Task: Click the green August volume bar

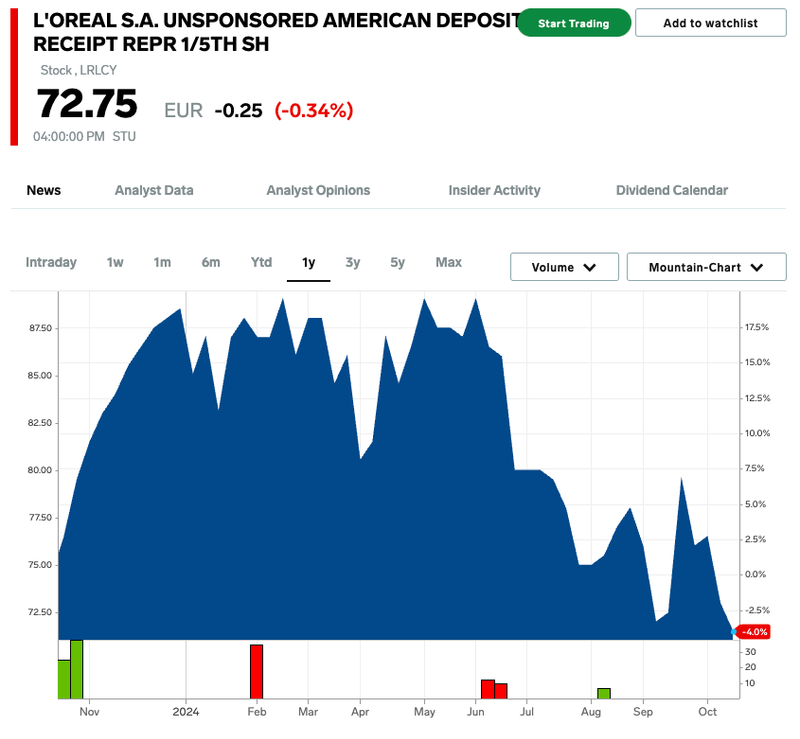Action: (604, 693)
